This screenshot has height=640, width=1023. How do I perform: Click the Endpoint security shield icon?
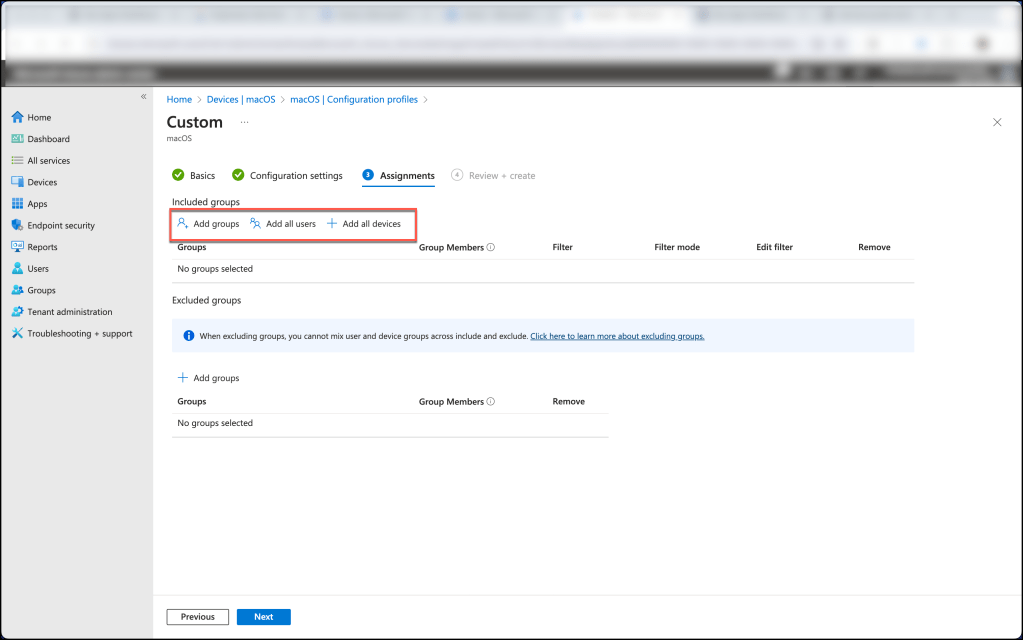(x=17, y=225)
